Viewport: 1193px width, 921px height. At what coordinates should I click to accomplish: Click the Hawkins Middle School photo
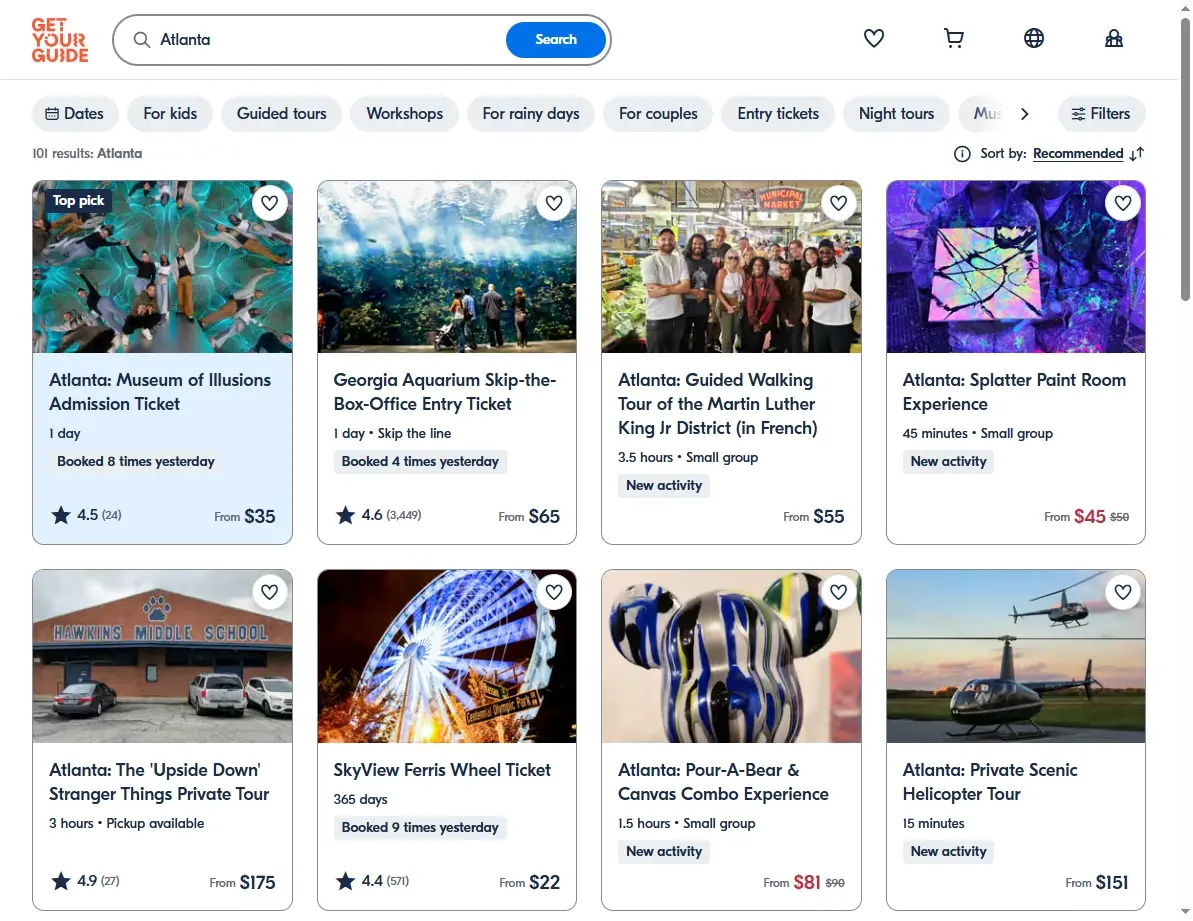coord(162,656)
